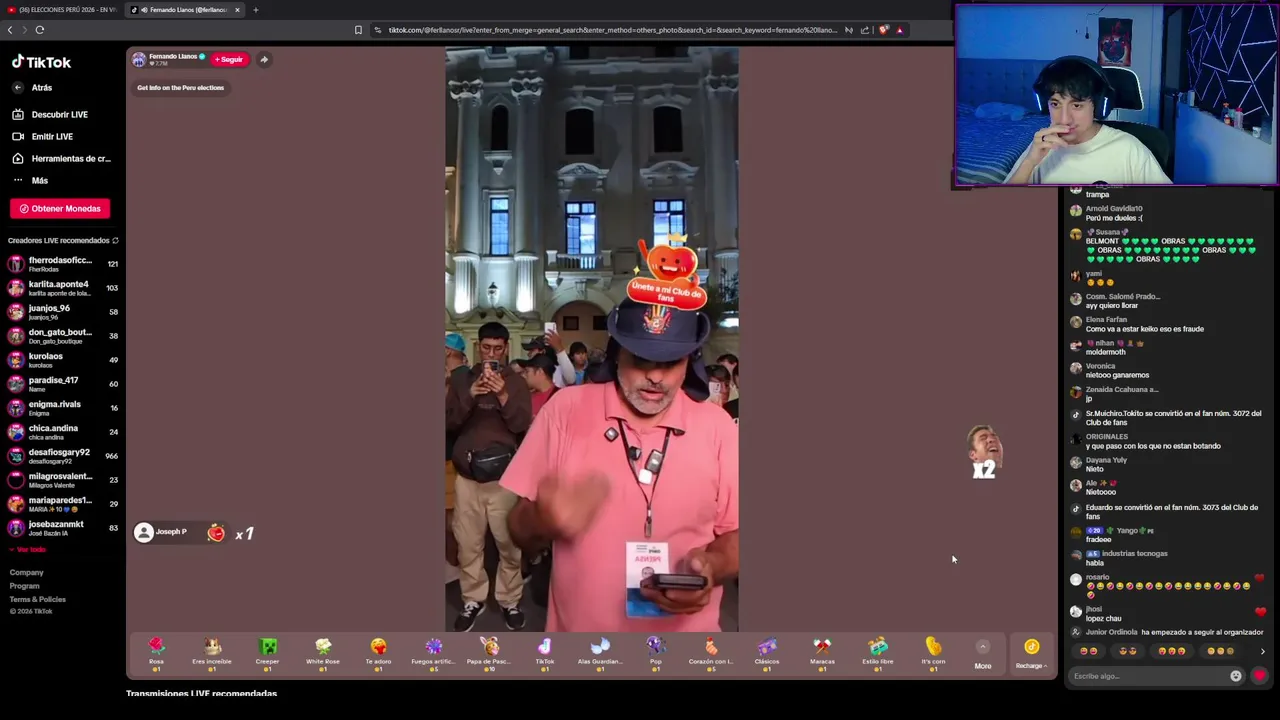Click the Obtener Monedas button

pyautogui.click(x=60, y=209)
